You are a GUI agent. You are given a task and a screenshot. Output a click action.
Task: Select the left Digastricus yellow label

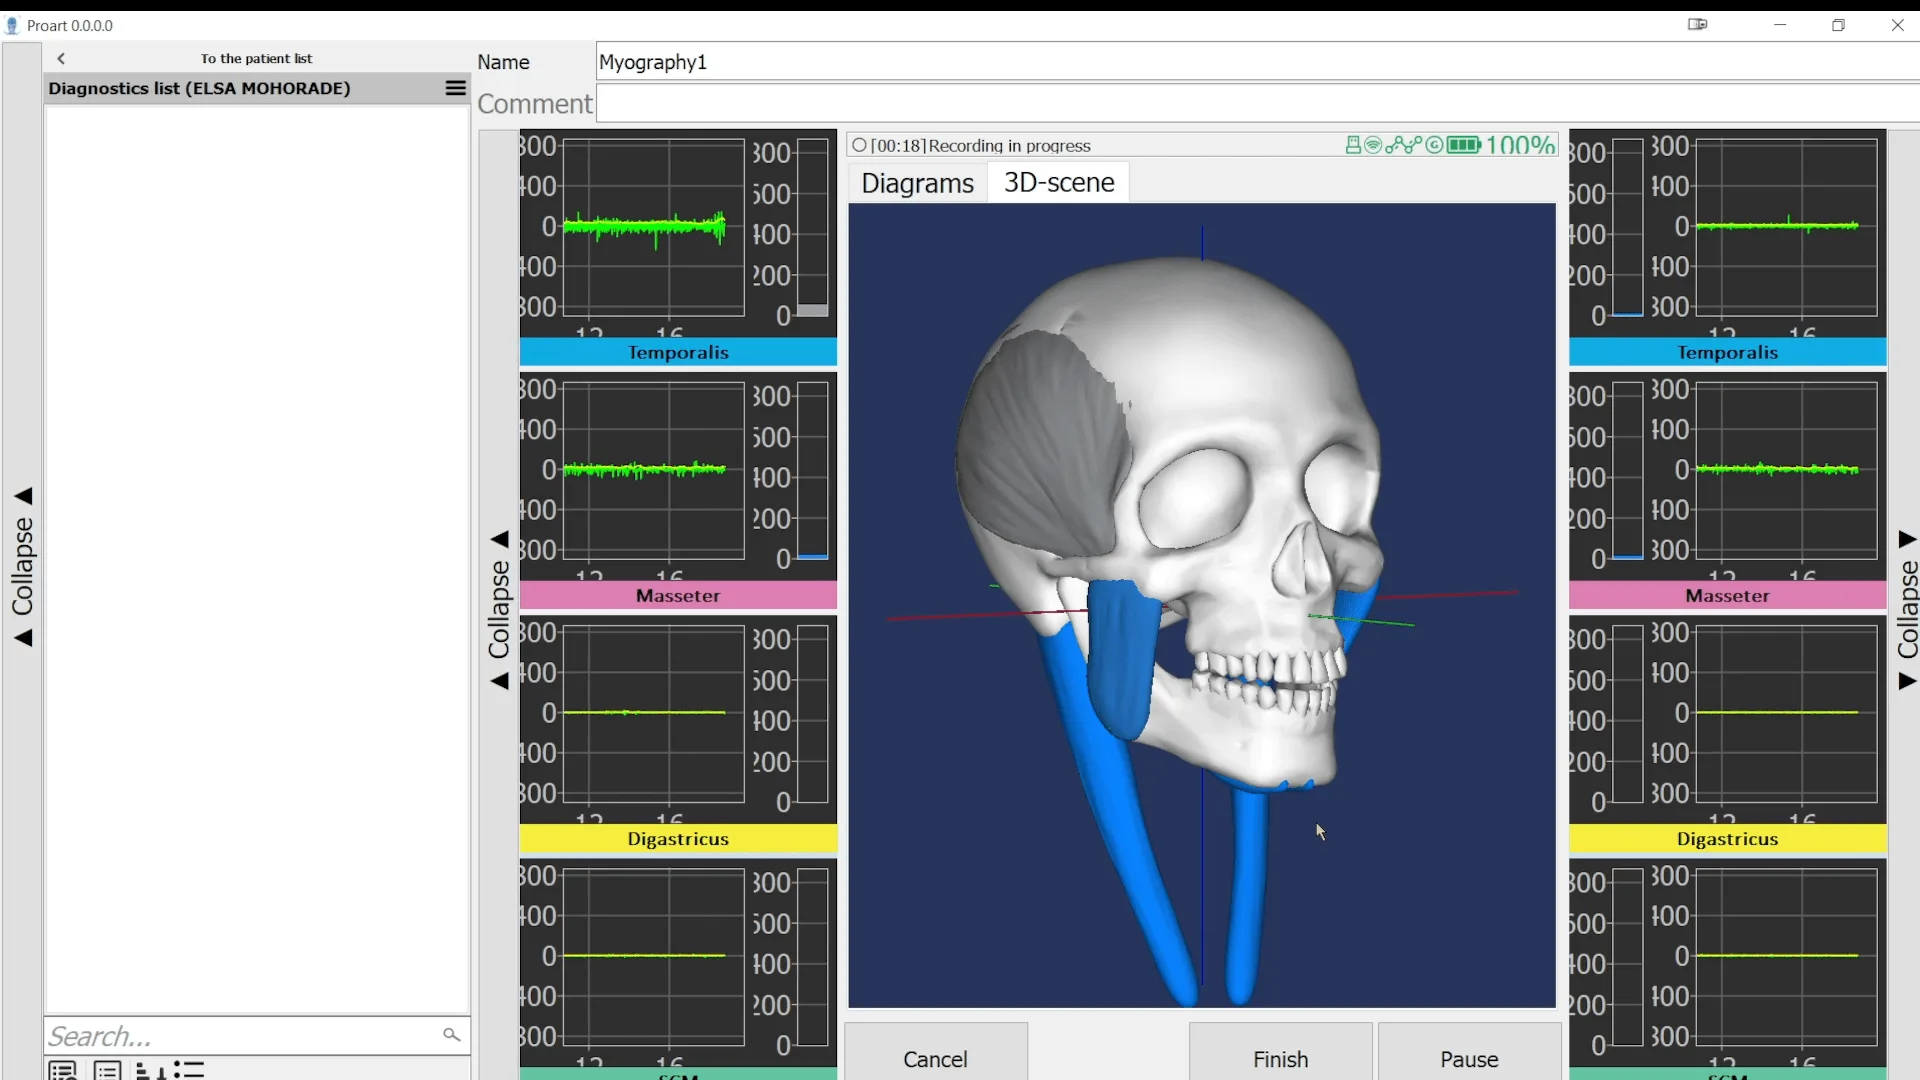(678, 839)
